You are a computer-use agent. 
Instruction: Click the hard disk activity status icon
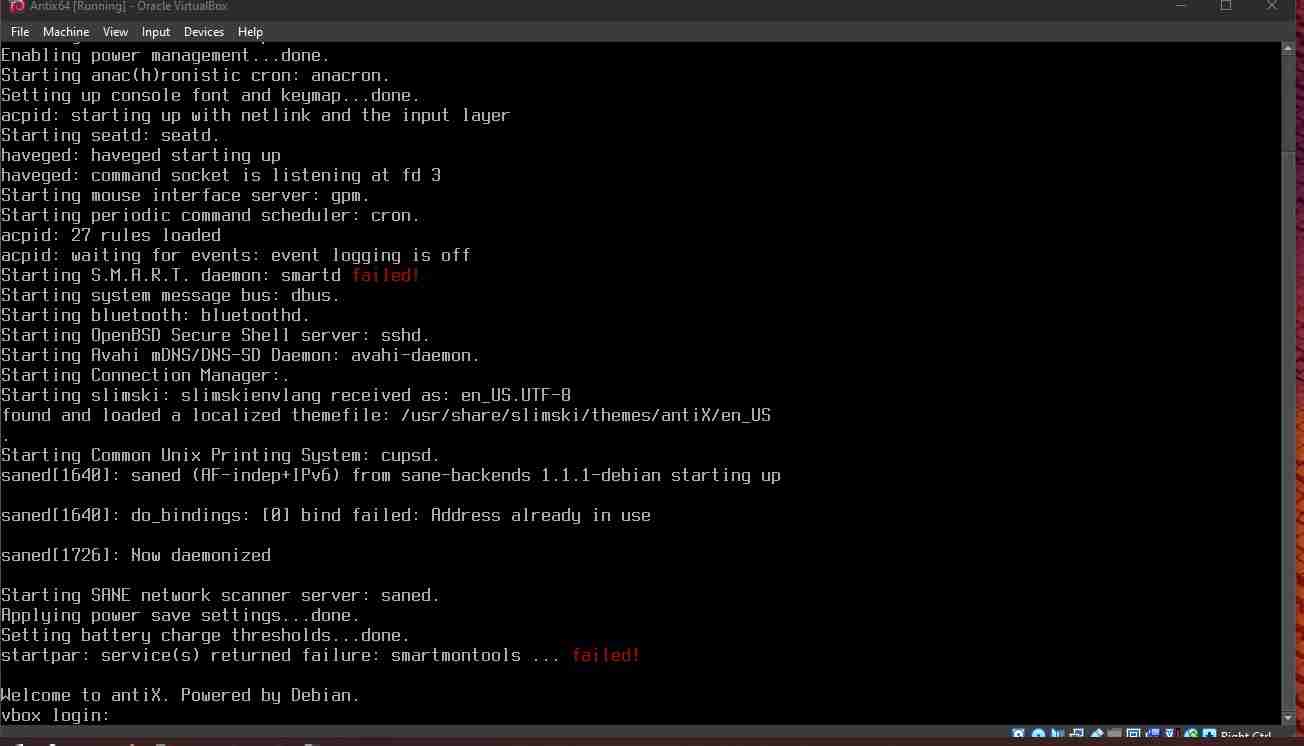coord(1018,737)
